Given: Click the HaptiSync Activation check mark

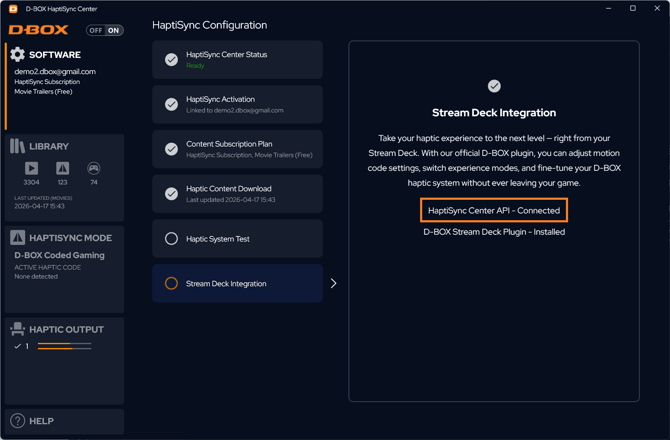Looking at the screenshot, I should pyautogui.click(x=171, y=105).
